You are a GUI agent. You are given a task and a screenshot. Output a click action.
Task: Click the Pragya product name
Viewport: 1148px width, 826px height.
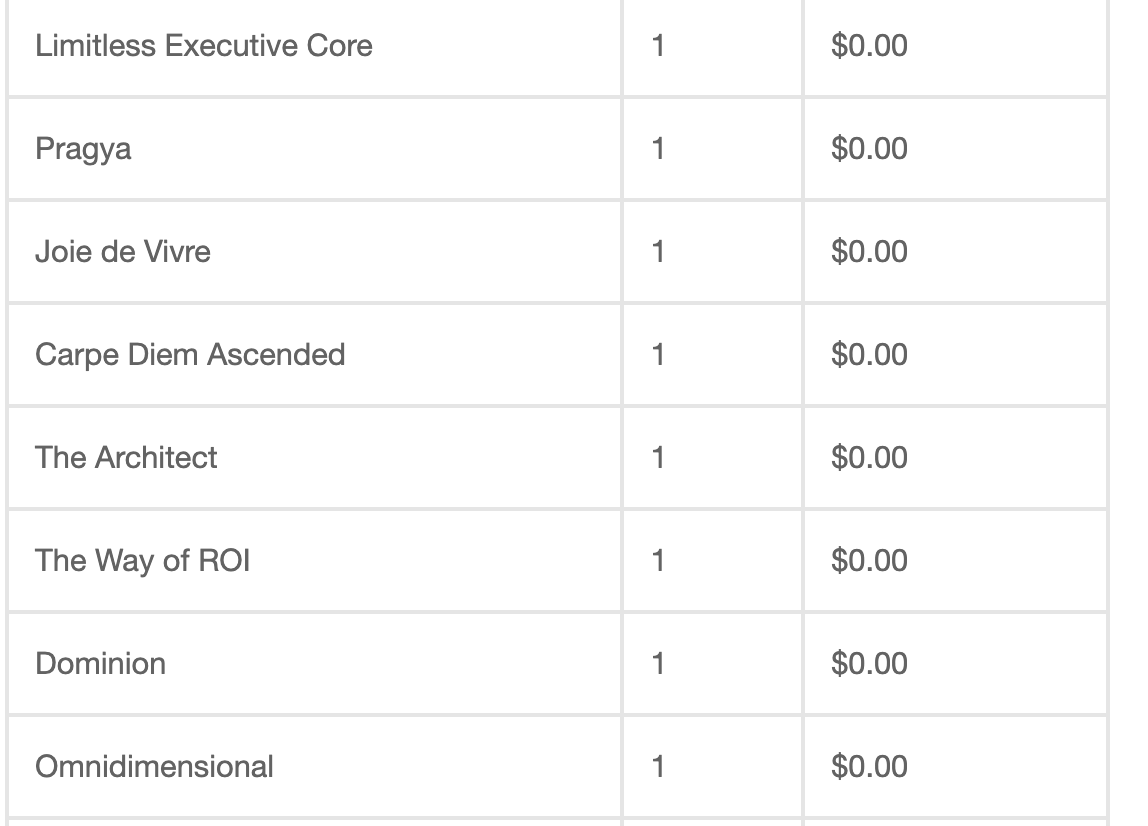click(83, 149)
